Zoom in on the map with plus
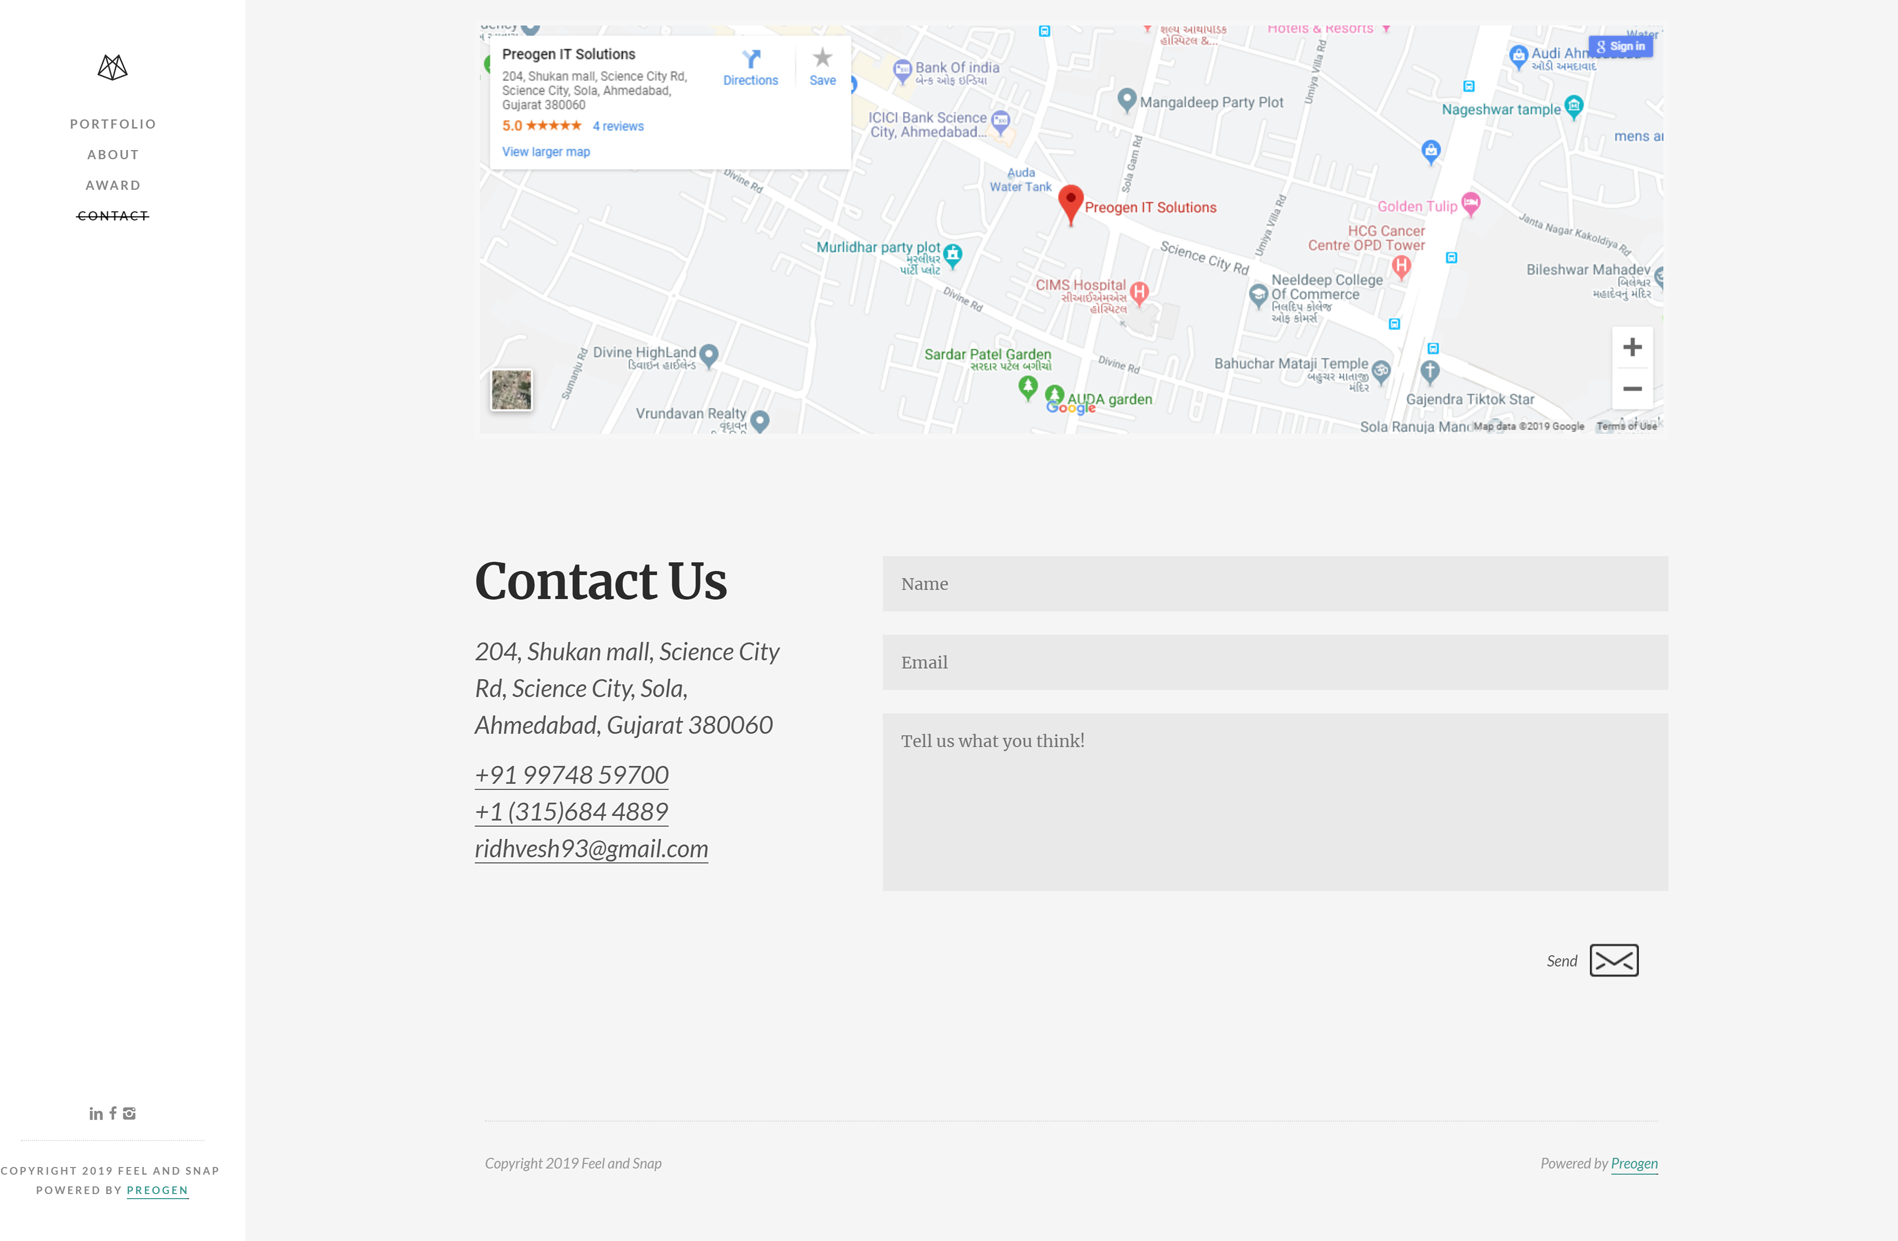The height and width of the screenshot is (1241, 1898). coord(1632,347)
